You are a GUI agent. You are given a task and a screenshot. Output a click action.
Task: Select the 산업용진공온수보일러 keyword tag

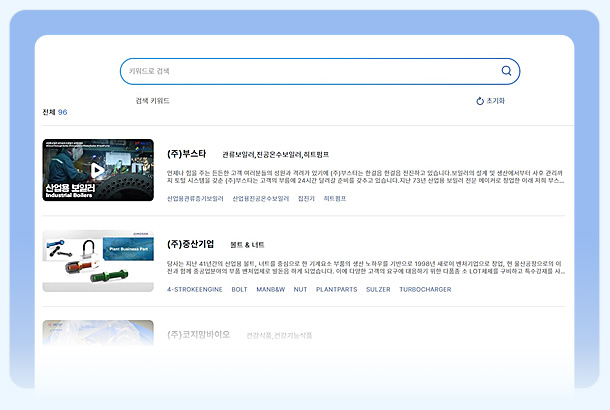pyautogui.click(x=260, y=199)
